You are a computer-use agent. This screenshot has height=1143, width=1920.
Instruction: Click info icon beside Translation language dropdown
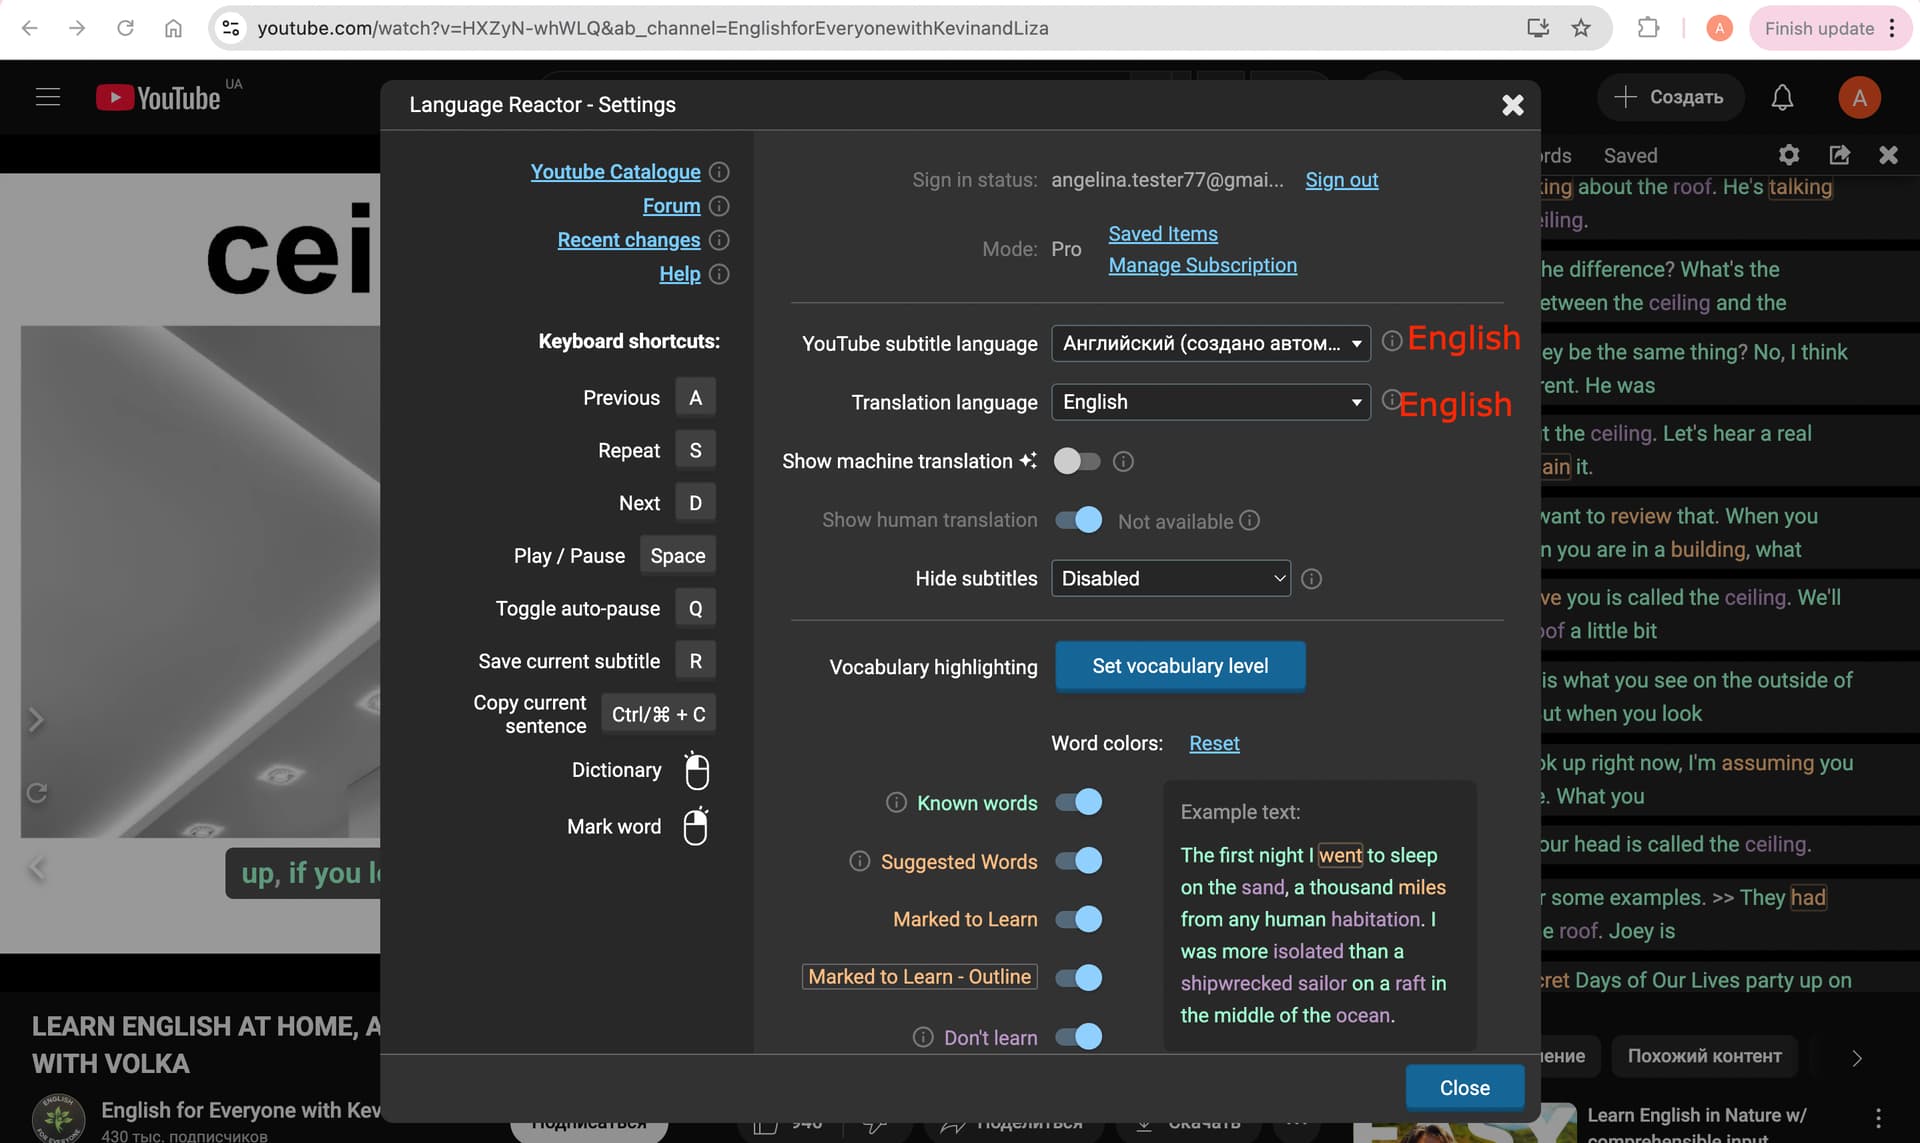click(x=1391, y=400)
